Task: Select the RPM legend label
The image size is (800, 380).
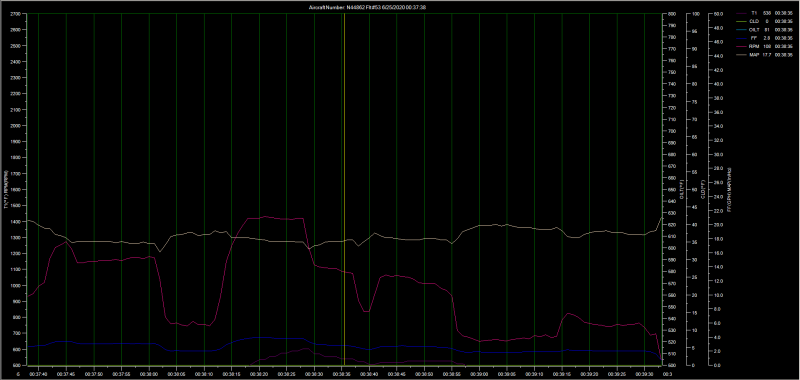Action: [x=754, y=46]
